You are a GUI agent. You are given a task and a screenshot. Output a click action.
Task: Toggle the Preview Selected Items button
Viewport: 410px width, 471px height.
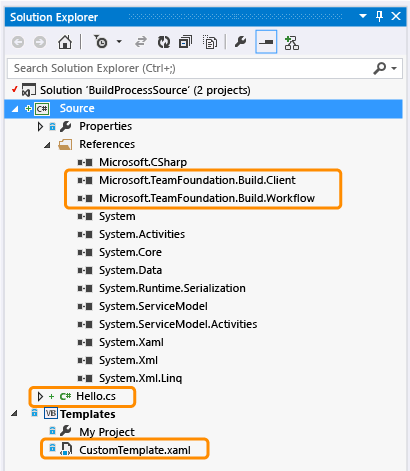tap(266, 42)
